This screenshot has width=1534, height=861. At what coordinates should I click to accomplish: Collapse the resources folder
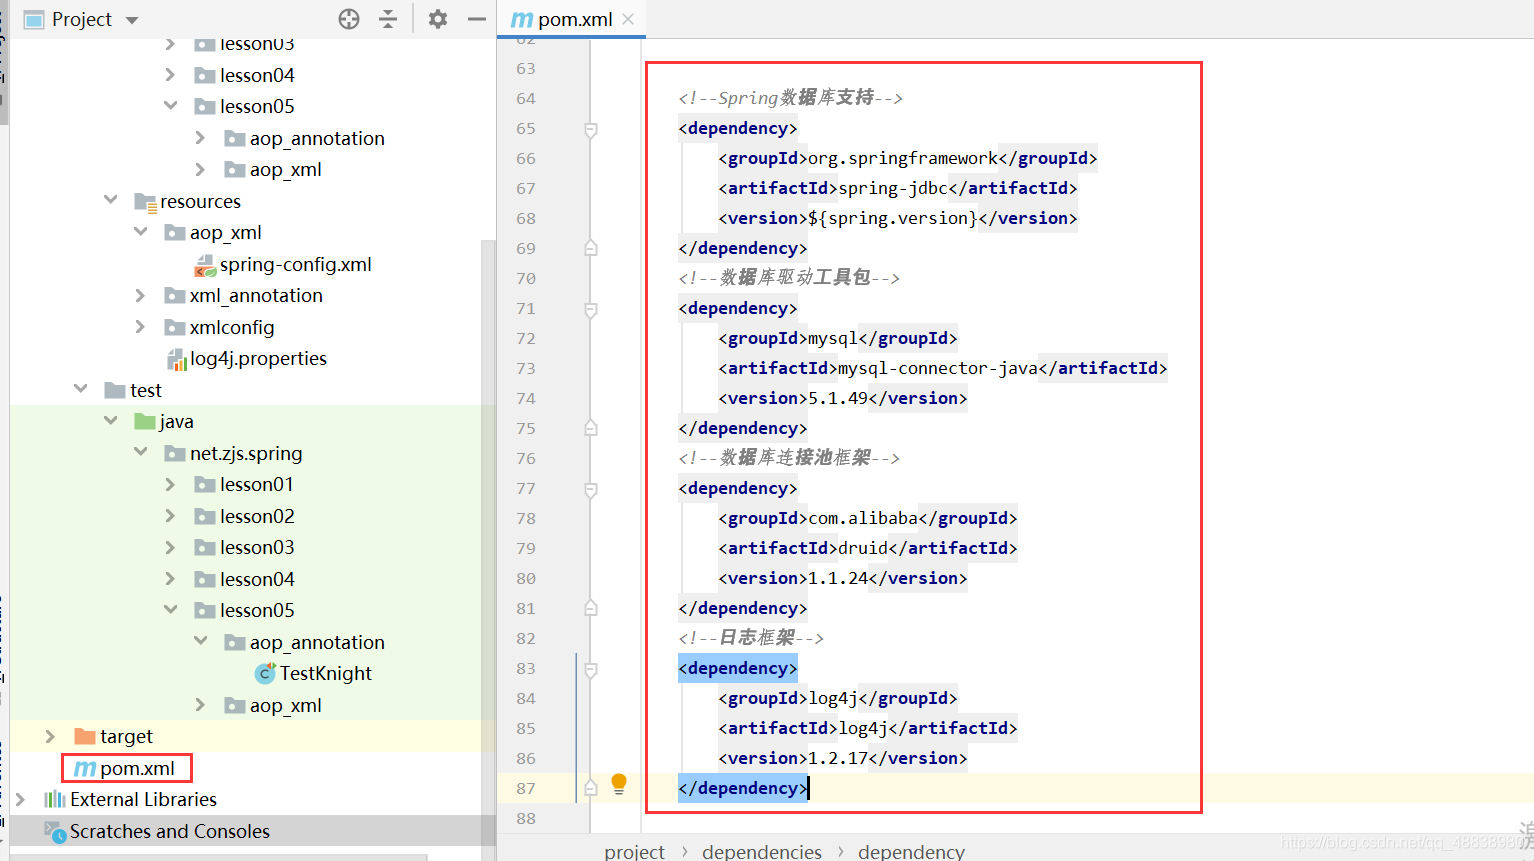coord(110,200)
